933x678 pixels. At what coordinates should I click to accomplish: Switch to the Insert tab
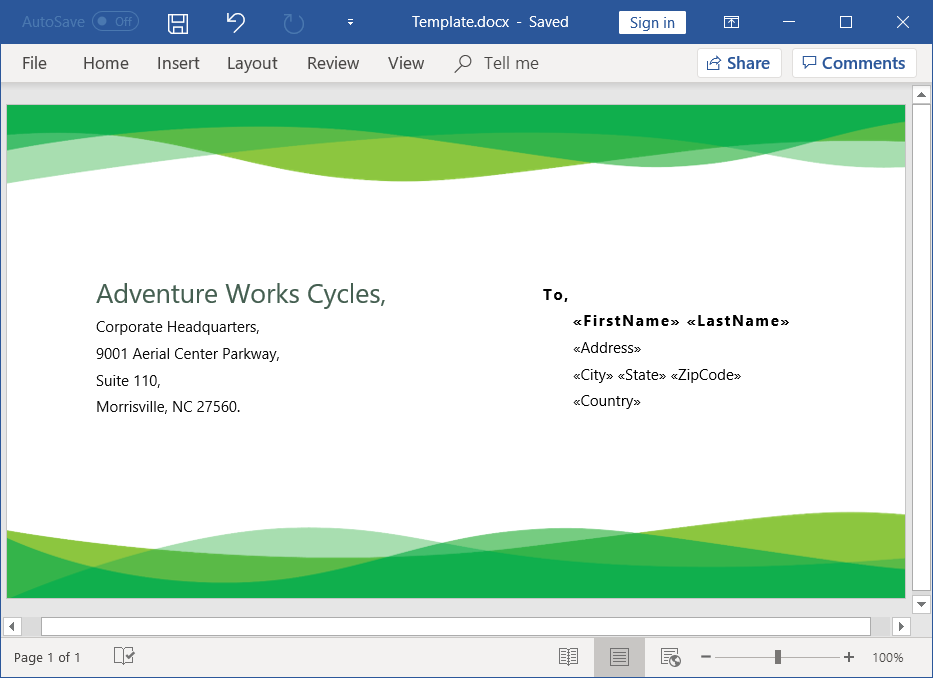tap(178, 63)
